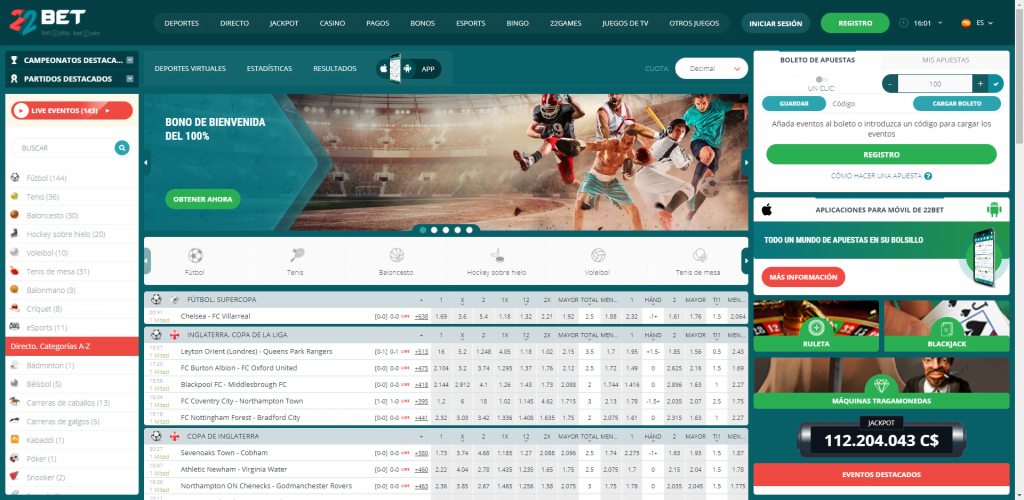Increase the stake with the plus button
1024x500 pixels.
pos(980,84)
